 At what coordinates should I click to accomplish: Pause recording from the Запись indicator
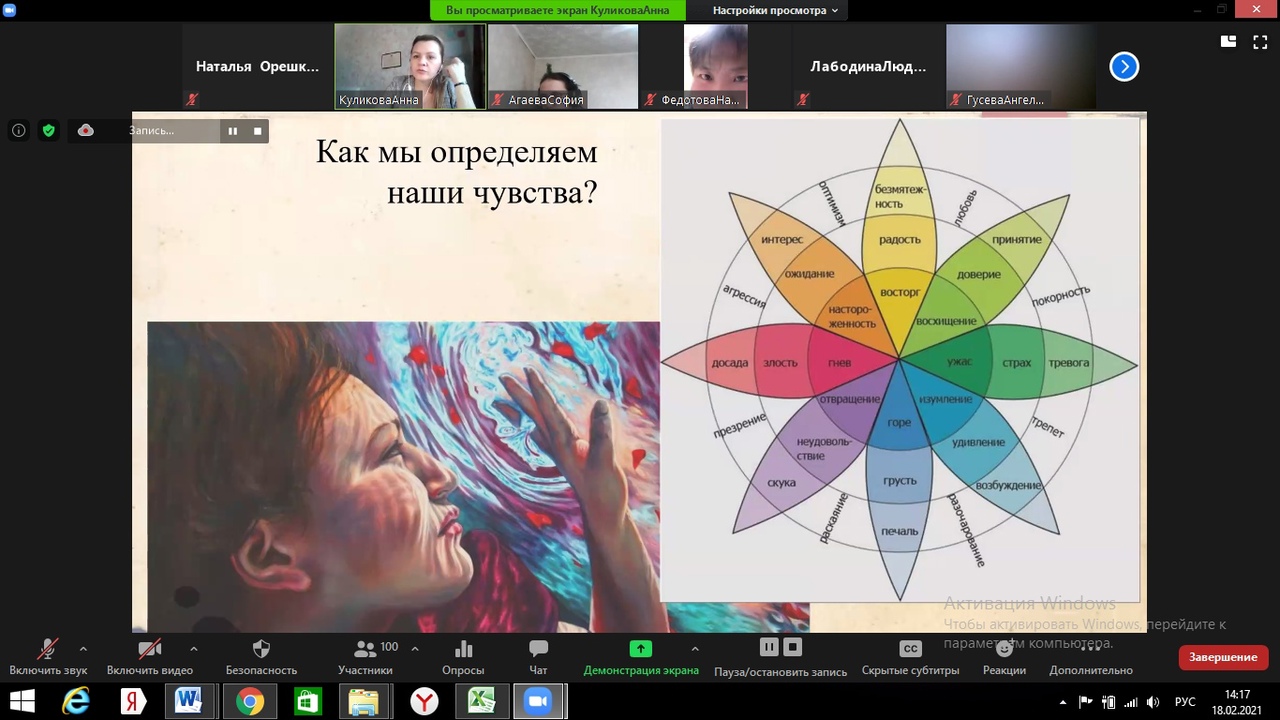pyautogui.click(x=232, y=131)
